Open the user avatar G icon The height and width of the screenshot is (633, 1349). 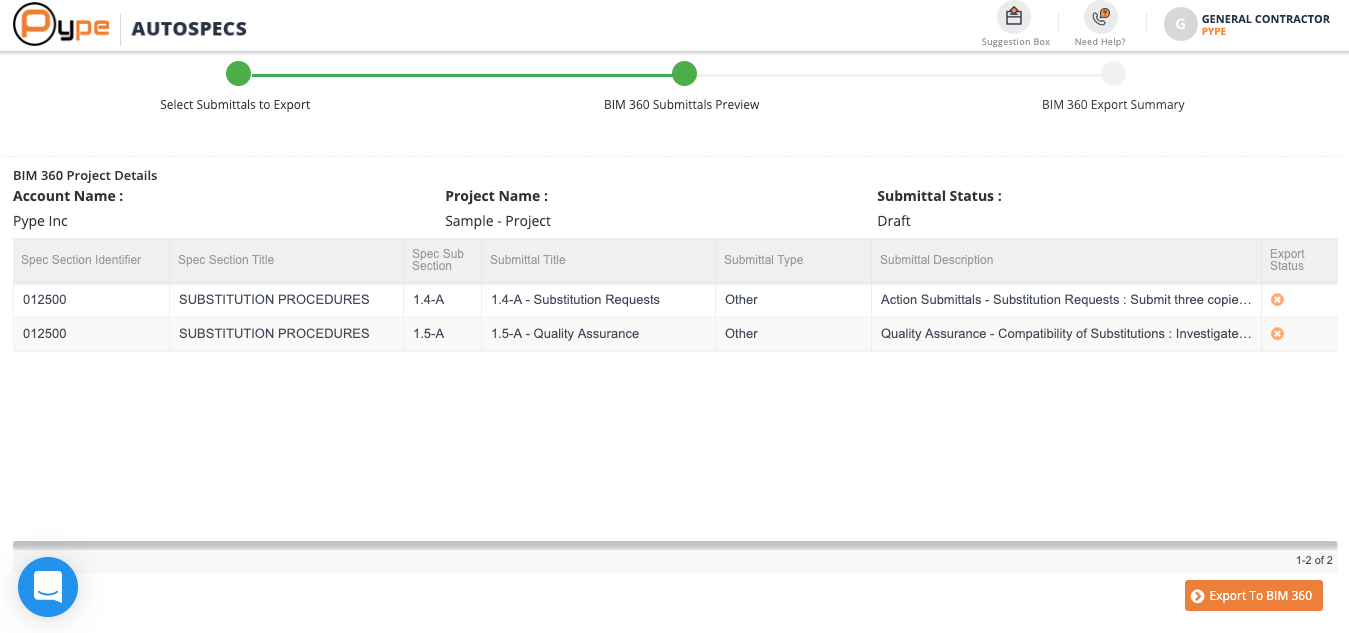(x=1180, y=24)
